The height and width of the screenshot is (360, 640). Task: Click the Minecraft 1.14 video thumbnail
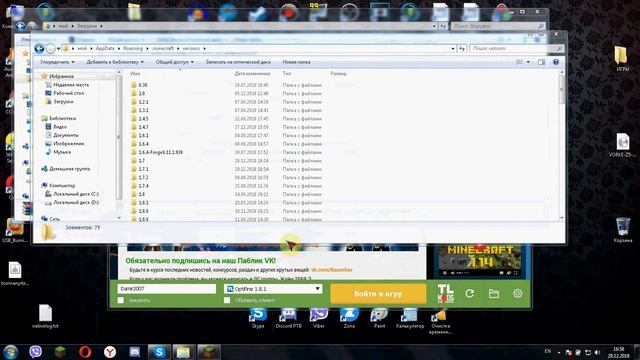tap(479, 260)
